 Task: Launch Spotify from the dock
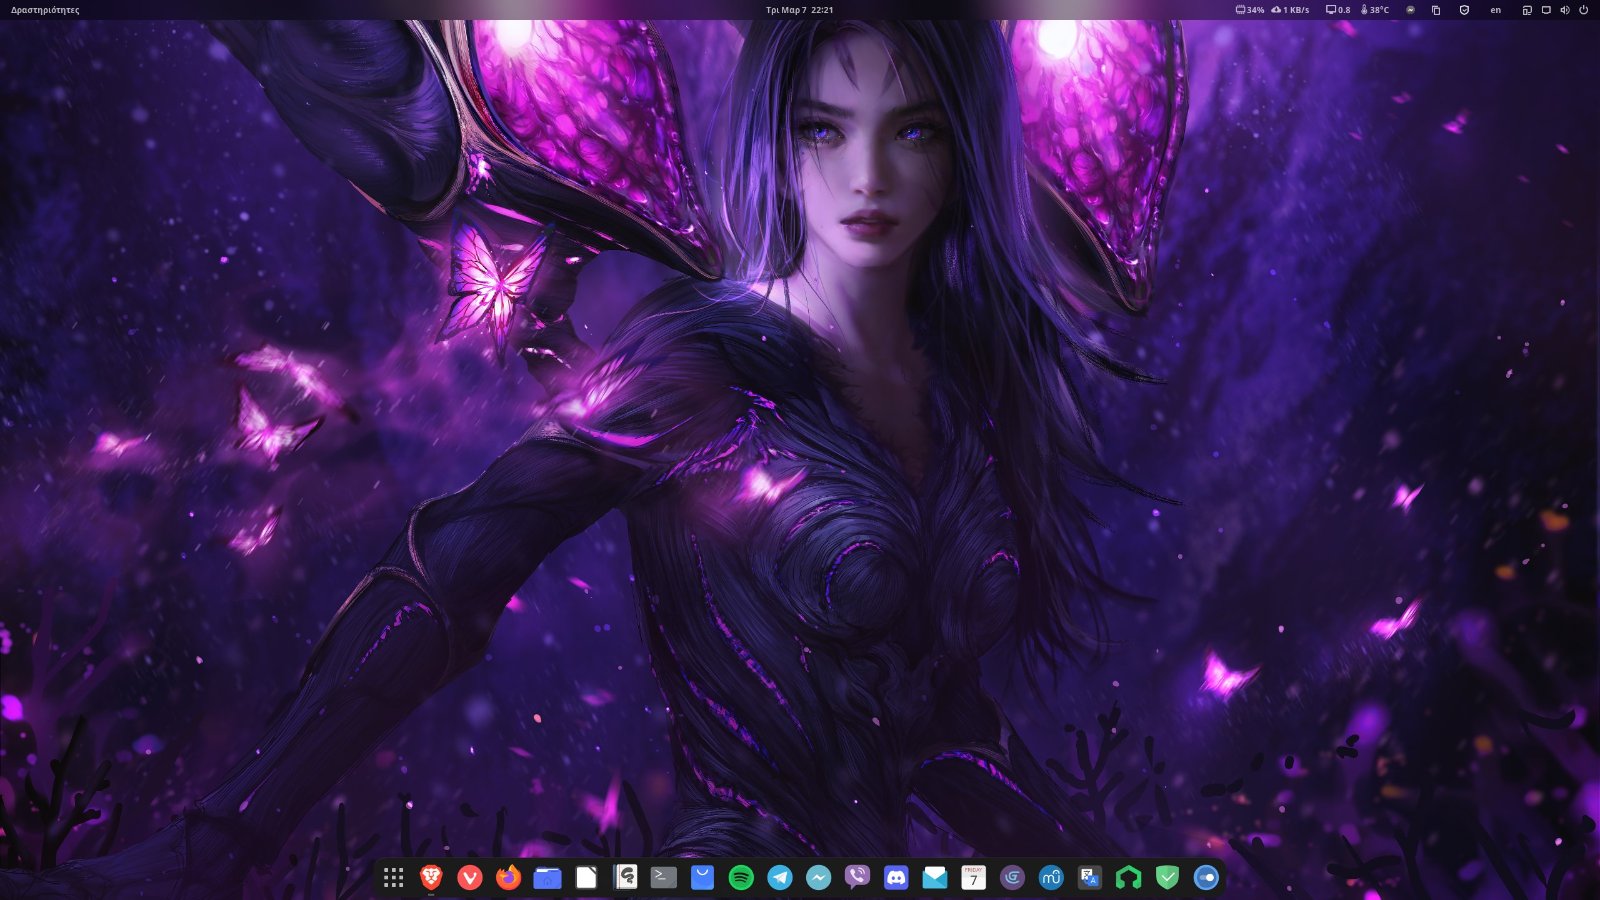pyautogui.click(x=741, y=878)
